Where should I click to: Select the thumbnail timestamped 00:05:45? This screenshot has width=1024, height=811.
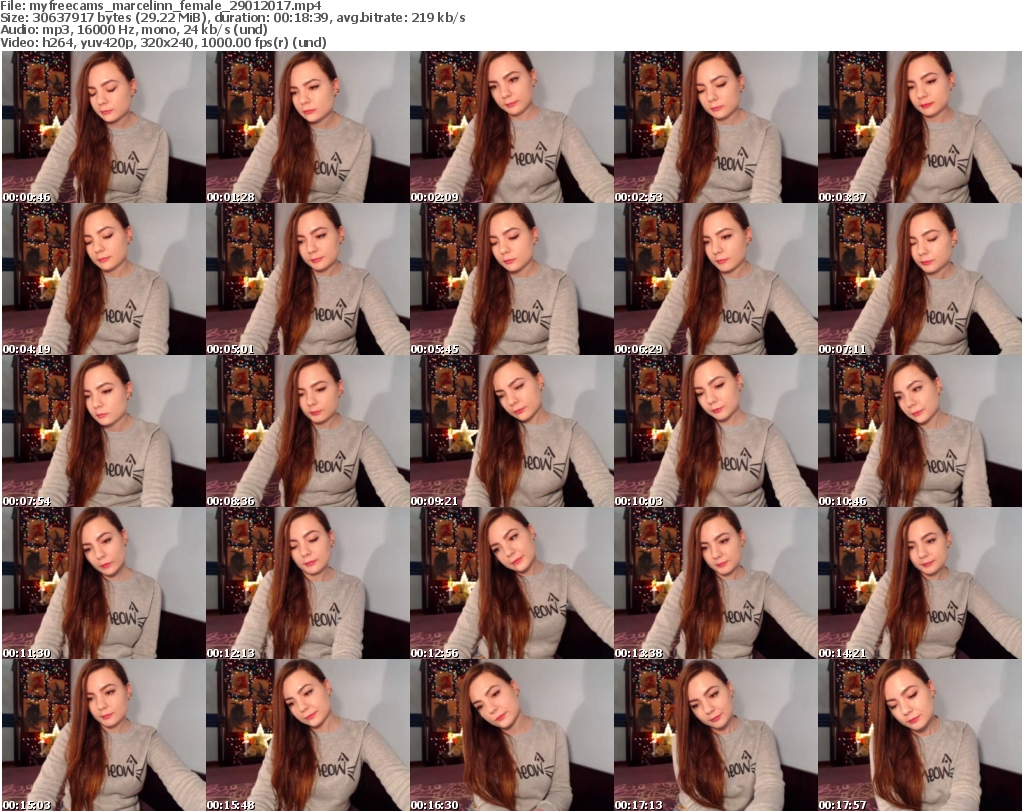[x=512, y=279]
